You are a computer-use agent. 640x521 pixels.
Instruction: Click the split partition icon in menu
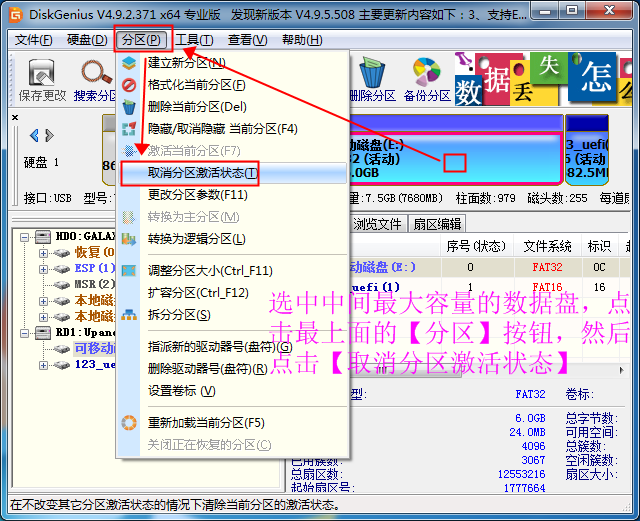click(129, 315)
